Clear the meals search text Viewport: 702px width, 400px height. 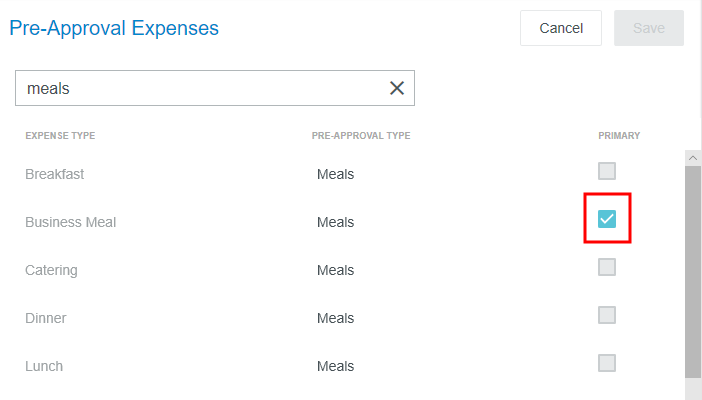tap(397, 88)
